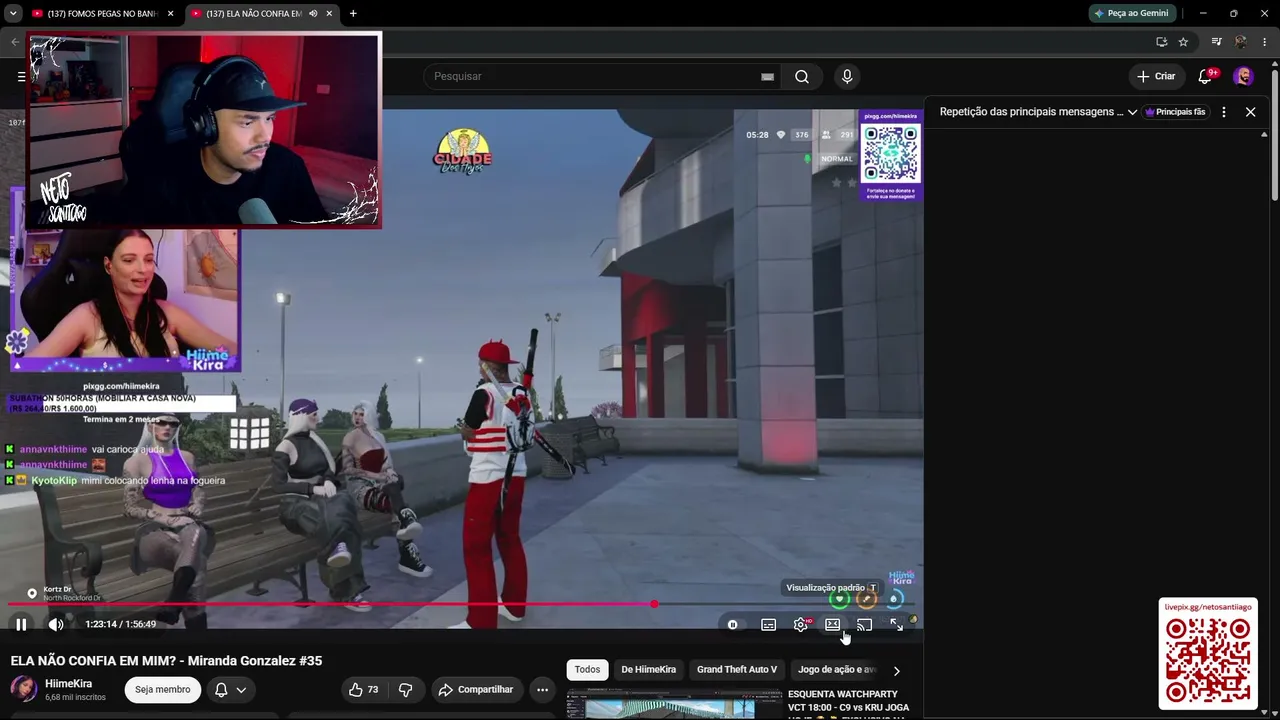Start voice search with the microphone icon
The height and width of the screenshot is (720, 1280).
[x=847, y=76]
